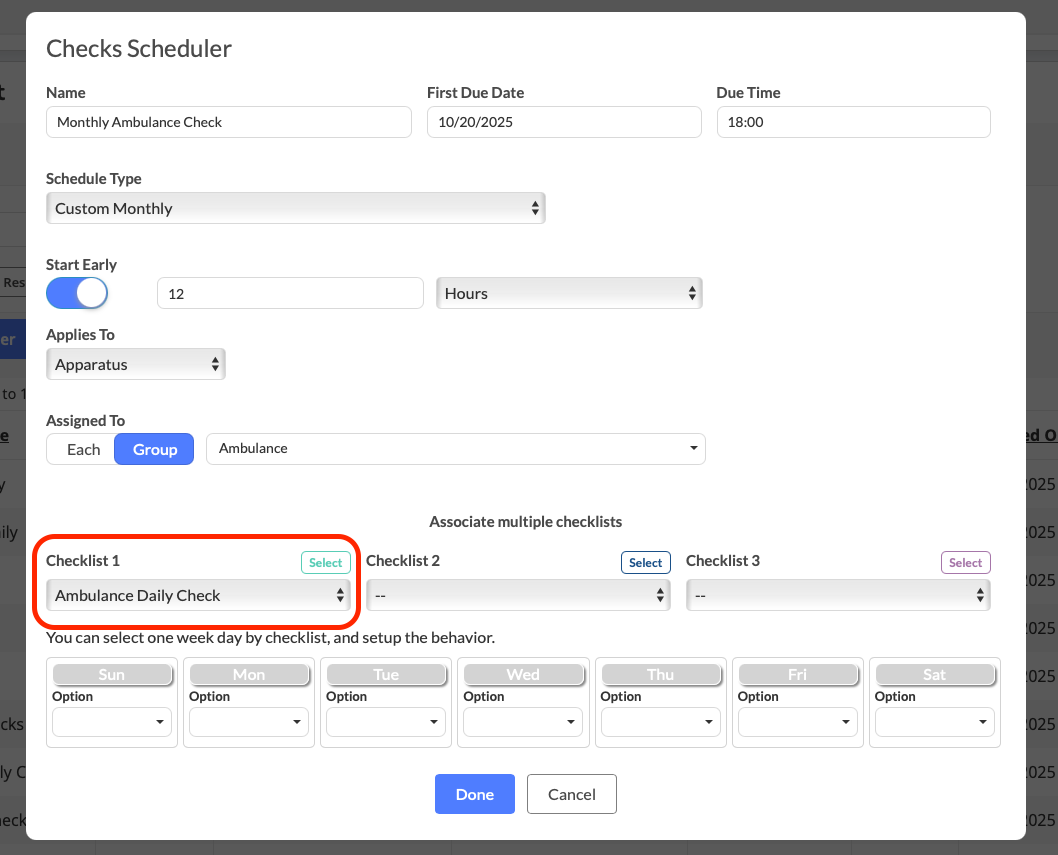Click the blue Select button for Checklist 2

(645, 562)
